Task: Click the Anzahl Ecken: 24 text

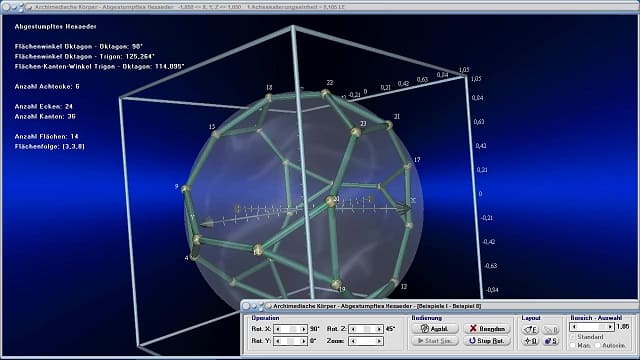Action: click(x=44, y=107)
